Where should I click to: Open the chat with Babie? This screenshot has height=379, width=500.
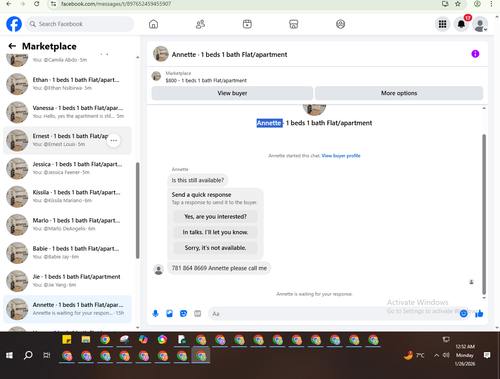[x=67, y=253]
